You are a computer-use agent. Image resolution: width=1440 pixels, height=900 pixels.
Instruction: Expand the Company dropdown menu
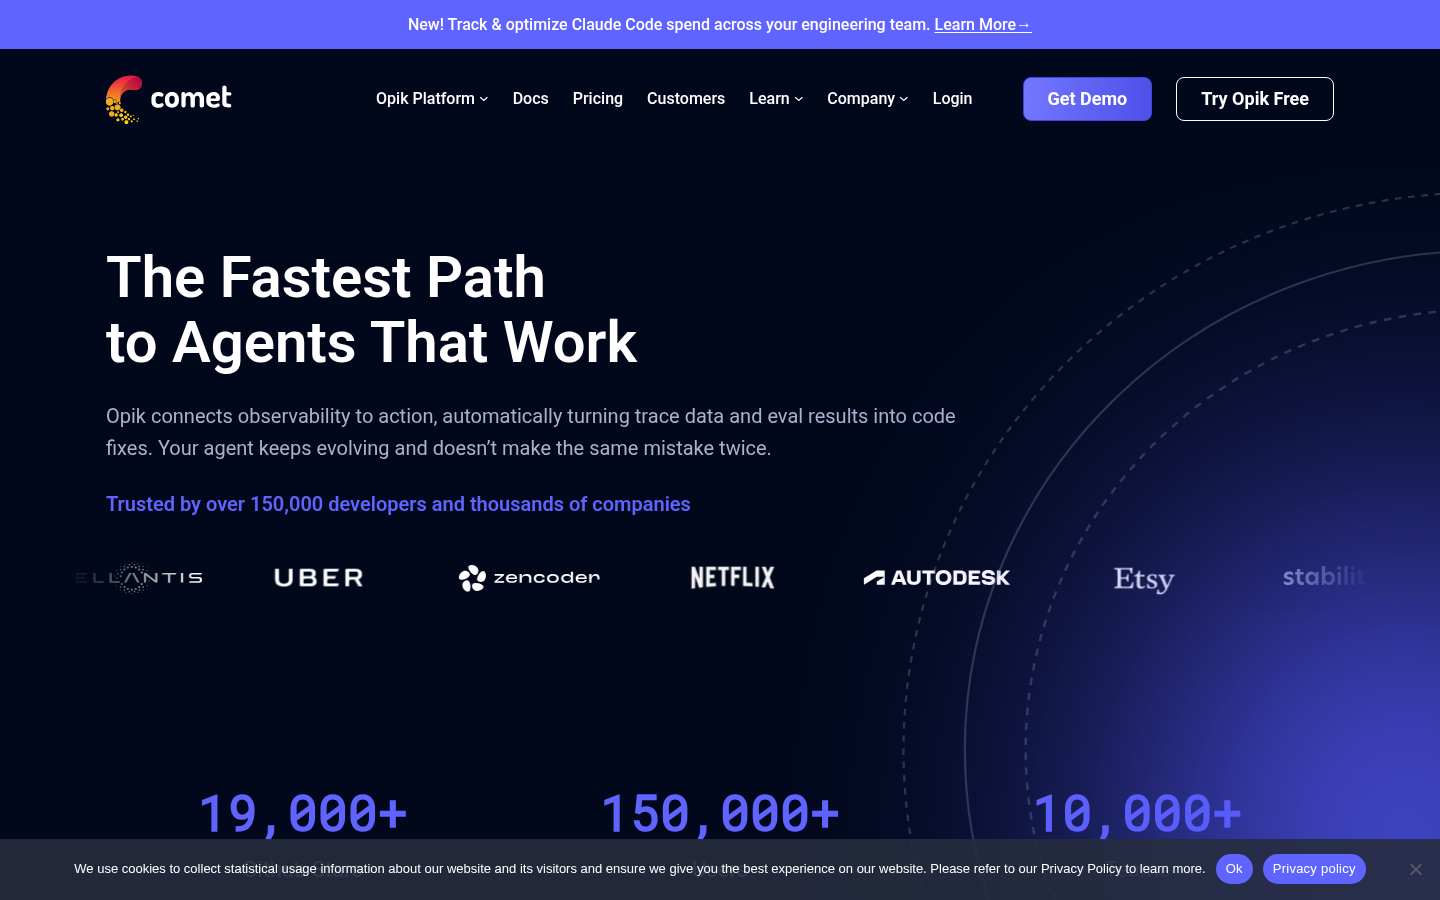(x=868, y=99)
